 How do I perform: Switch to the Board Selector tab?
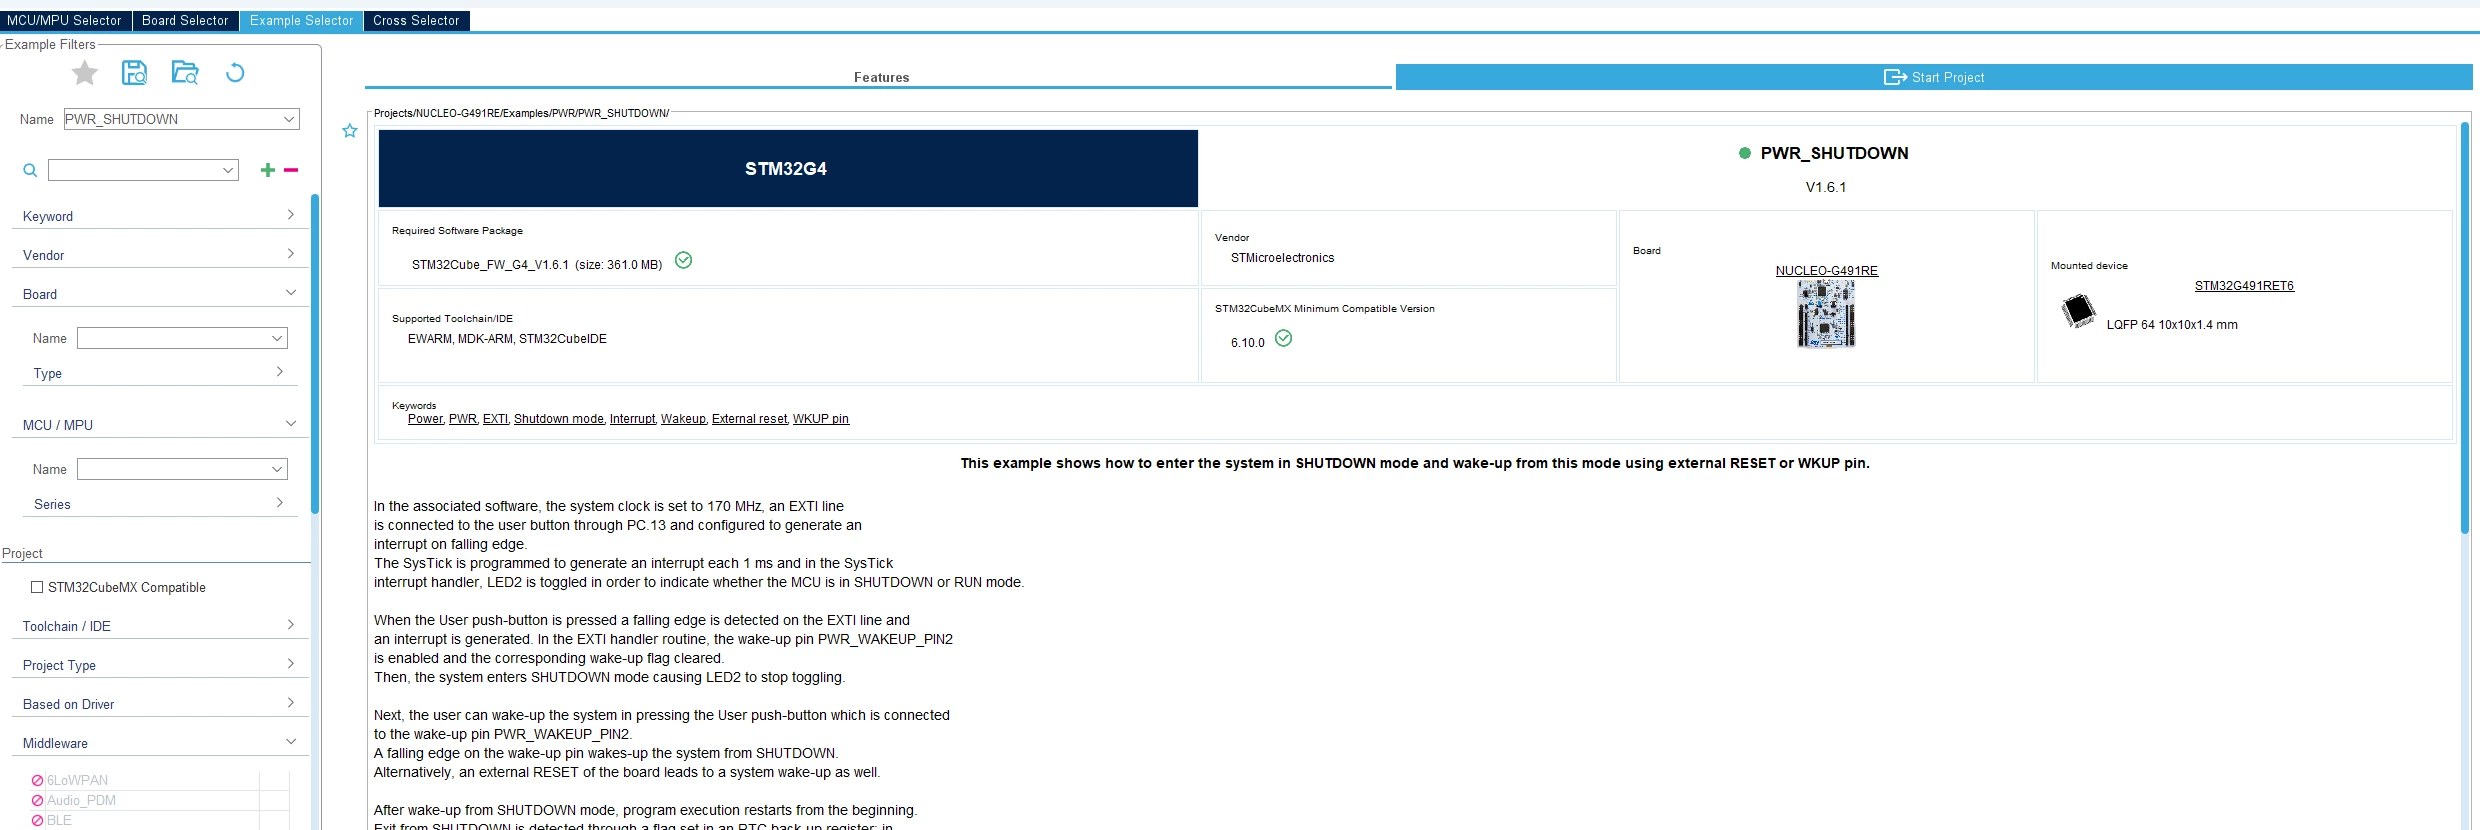[x=185, y=20]
